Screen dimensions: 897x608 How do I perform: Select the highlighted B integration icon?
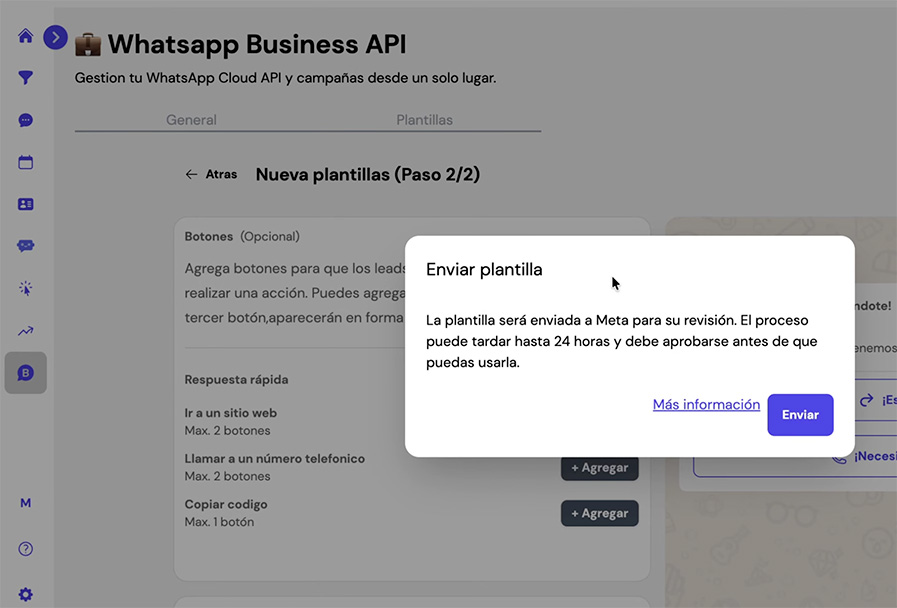[x=24, y=372]
